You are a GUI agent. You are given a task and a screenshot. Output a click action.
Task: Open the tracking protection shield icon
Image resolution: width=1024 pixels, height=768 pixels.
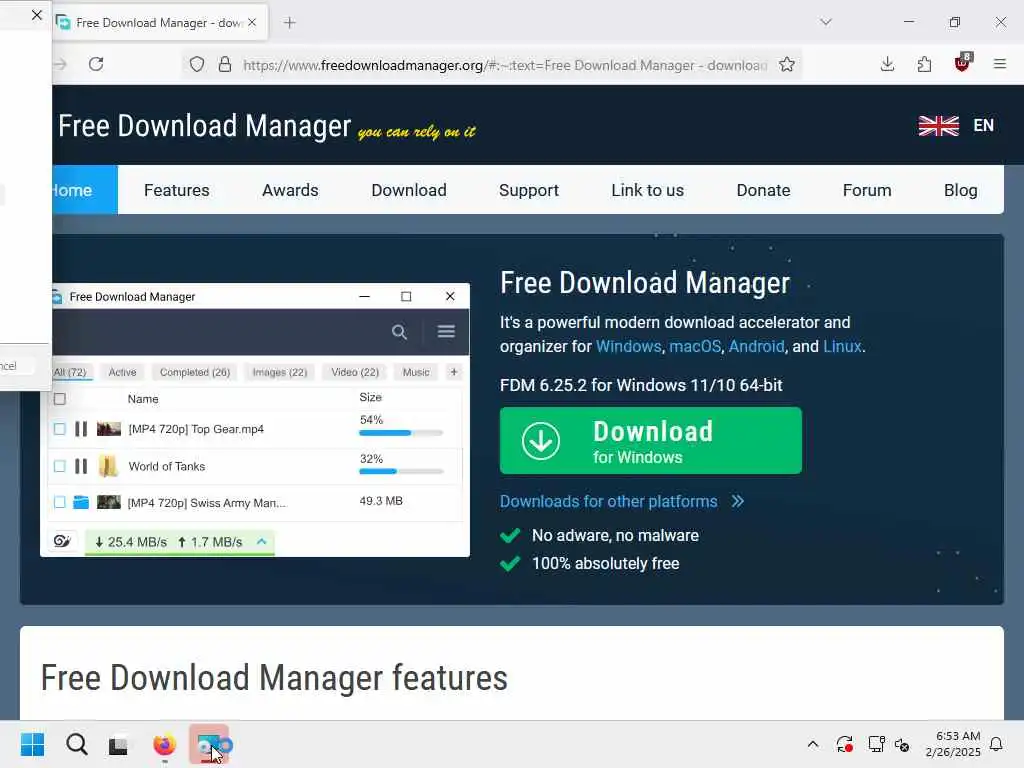(197, 65)
